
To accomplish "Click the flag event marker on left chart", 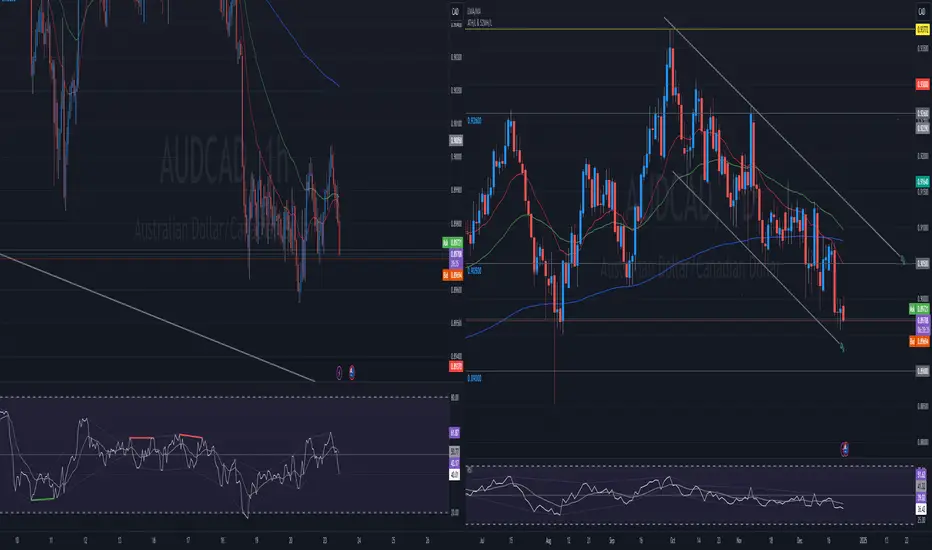I will 352,373.
